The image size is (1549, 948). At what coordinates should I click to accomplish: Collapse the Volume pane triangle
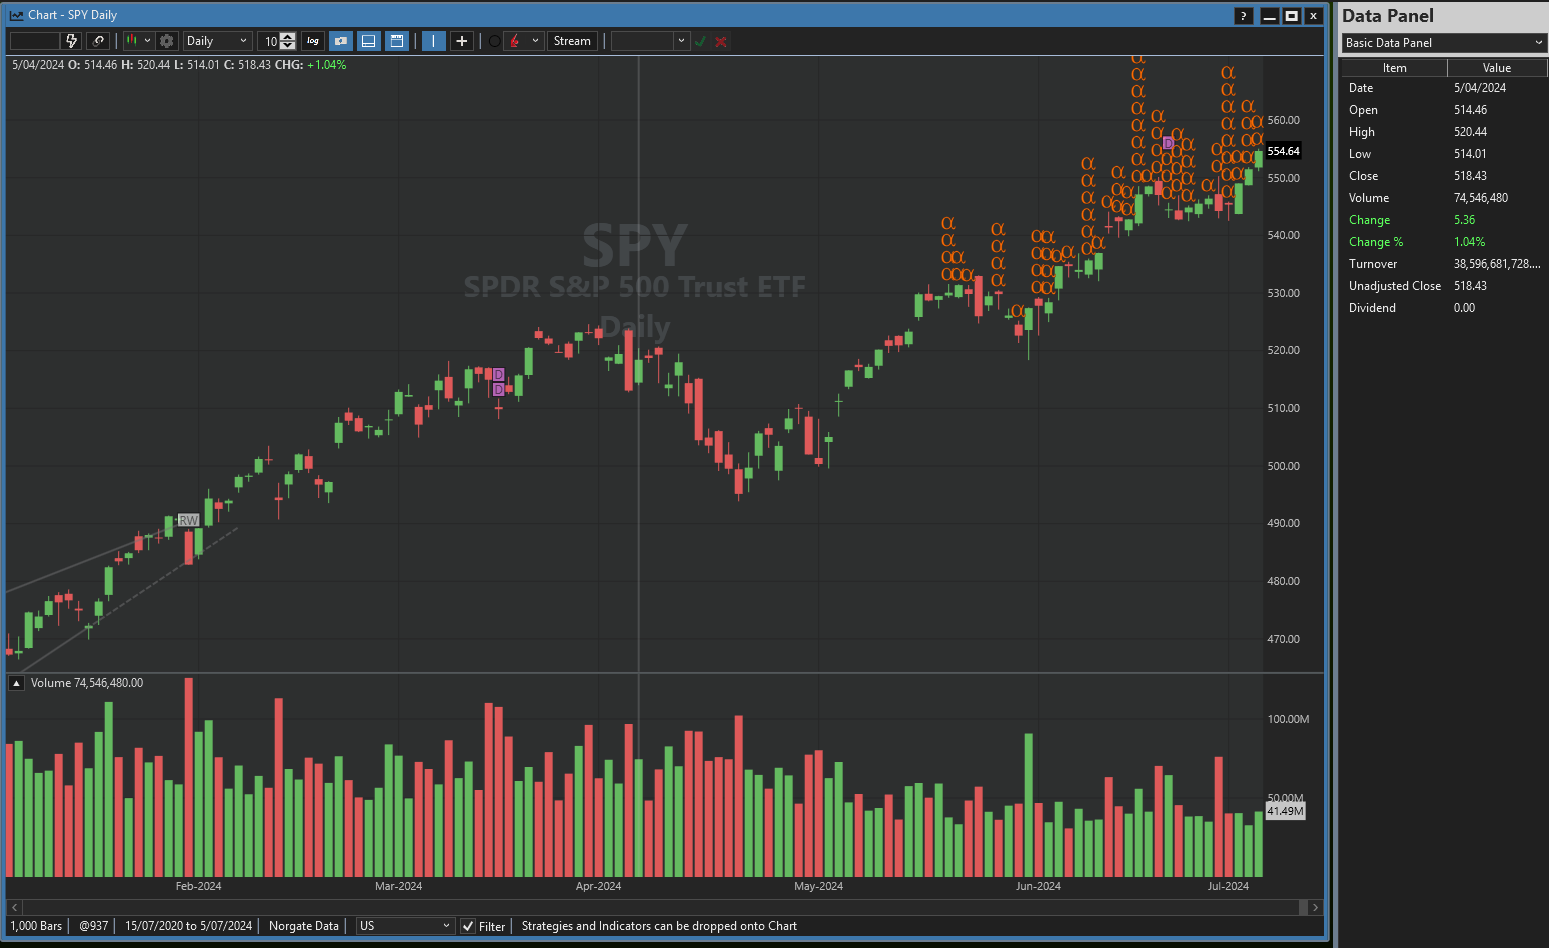click(x=17, y=683)
